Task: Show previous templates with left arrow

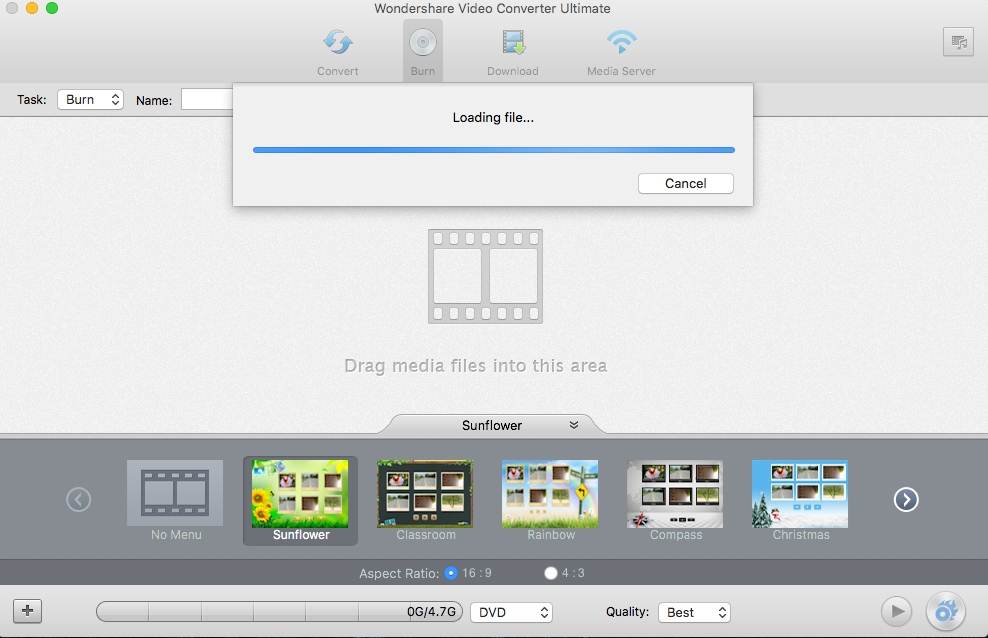Action: pyautogui.click(x=79, y=499)
